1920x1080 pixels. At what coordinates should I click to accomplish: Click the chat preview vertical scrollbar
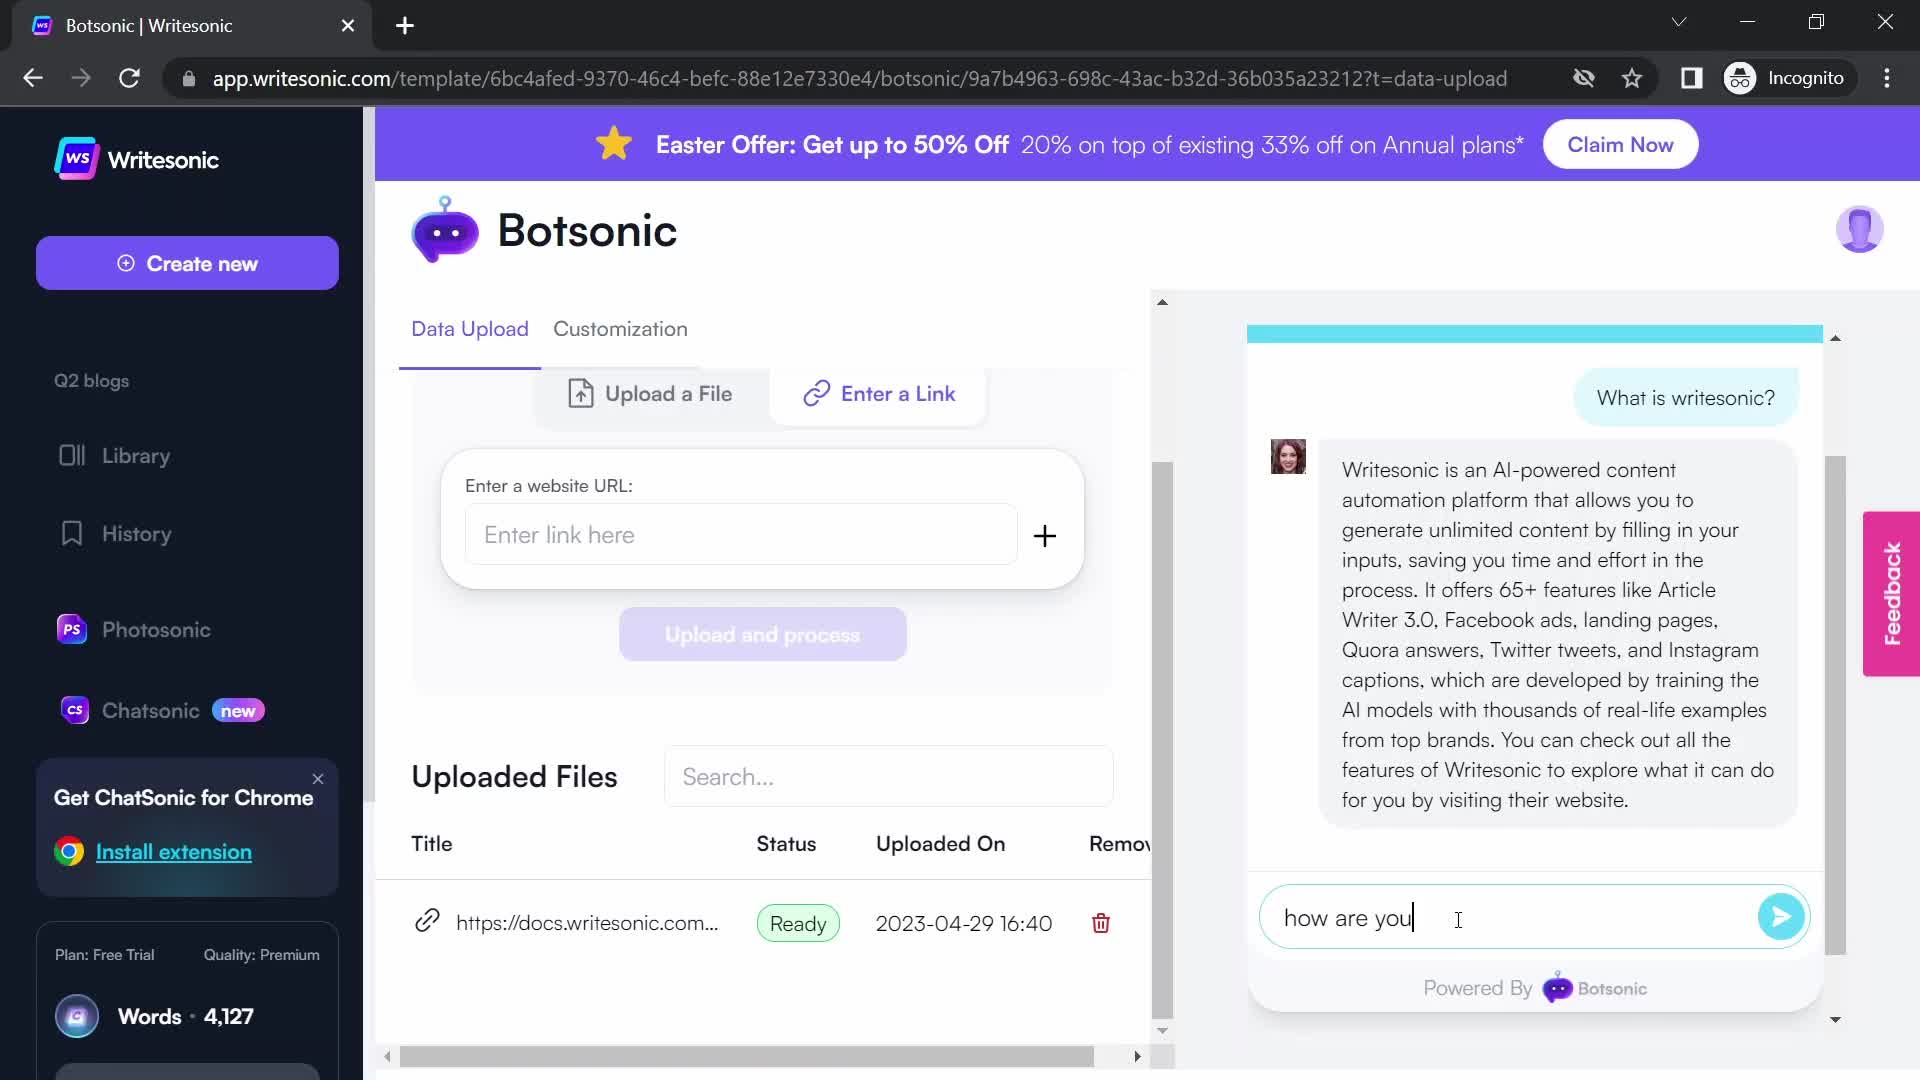tap(1835, 705)
